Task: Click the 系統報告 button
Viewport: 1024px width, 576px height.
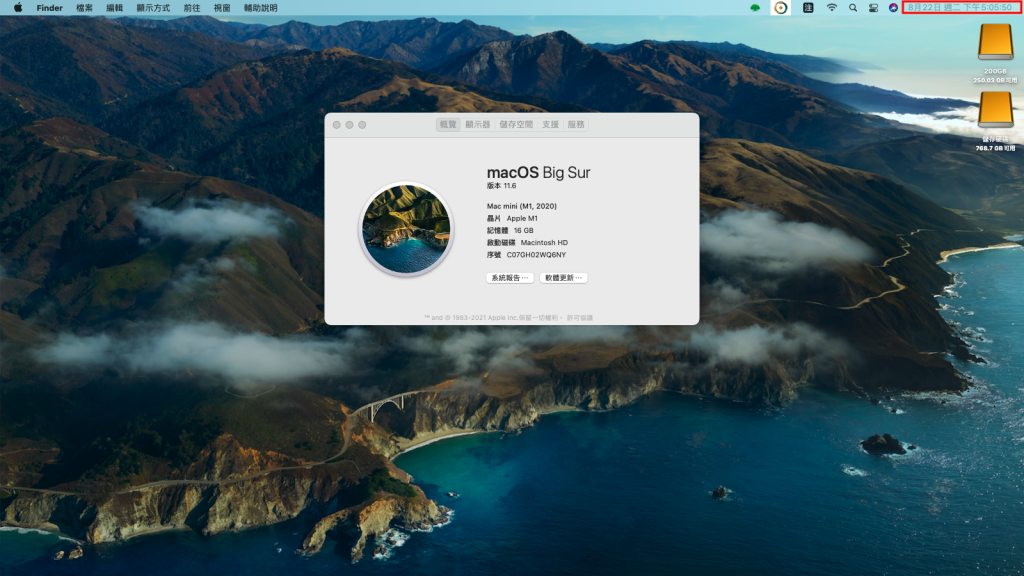Action: click(x=510, y=278)
